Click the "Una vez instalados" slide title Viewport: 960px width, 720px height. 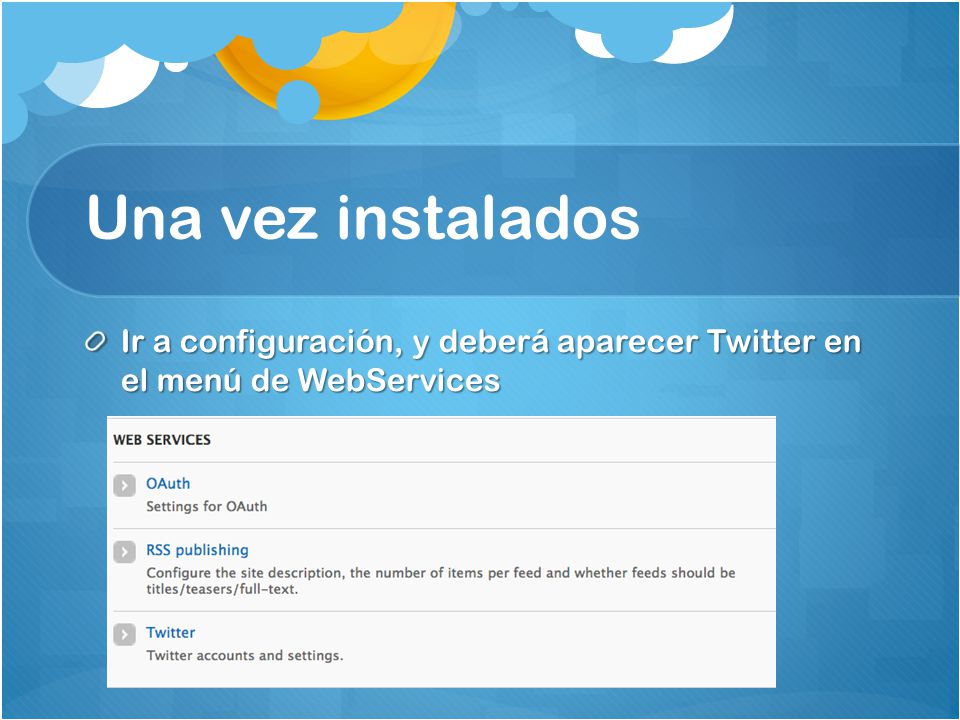tap(363, 218)
